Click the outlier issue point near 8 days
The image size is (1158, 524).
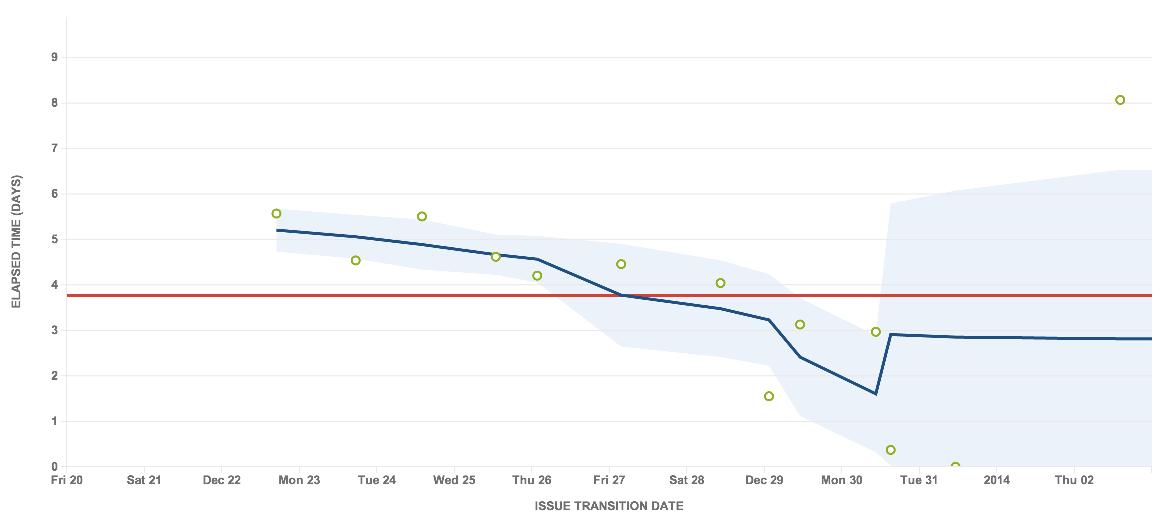point(1120,100)
